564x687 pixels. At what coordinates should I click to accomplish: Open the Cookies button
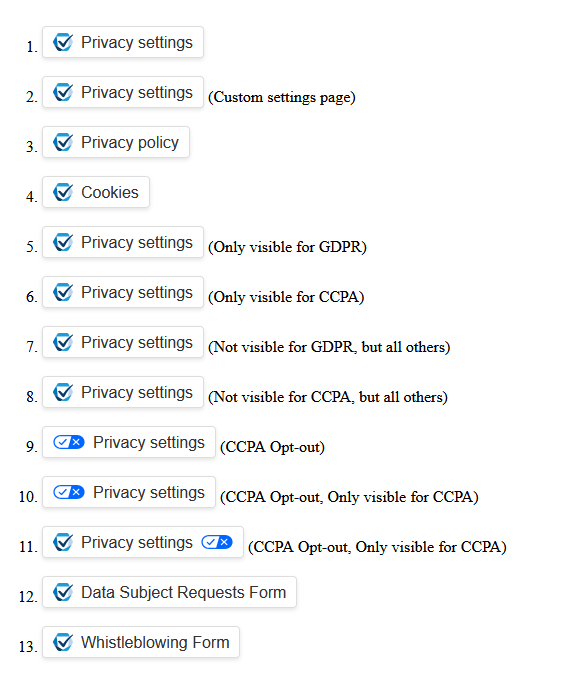(x=96, y=192)
